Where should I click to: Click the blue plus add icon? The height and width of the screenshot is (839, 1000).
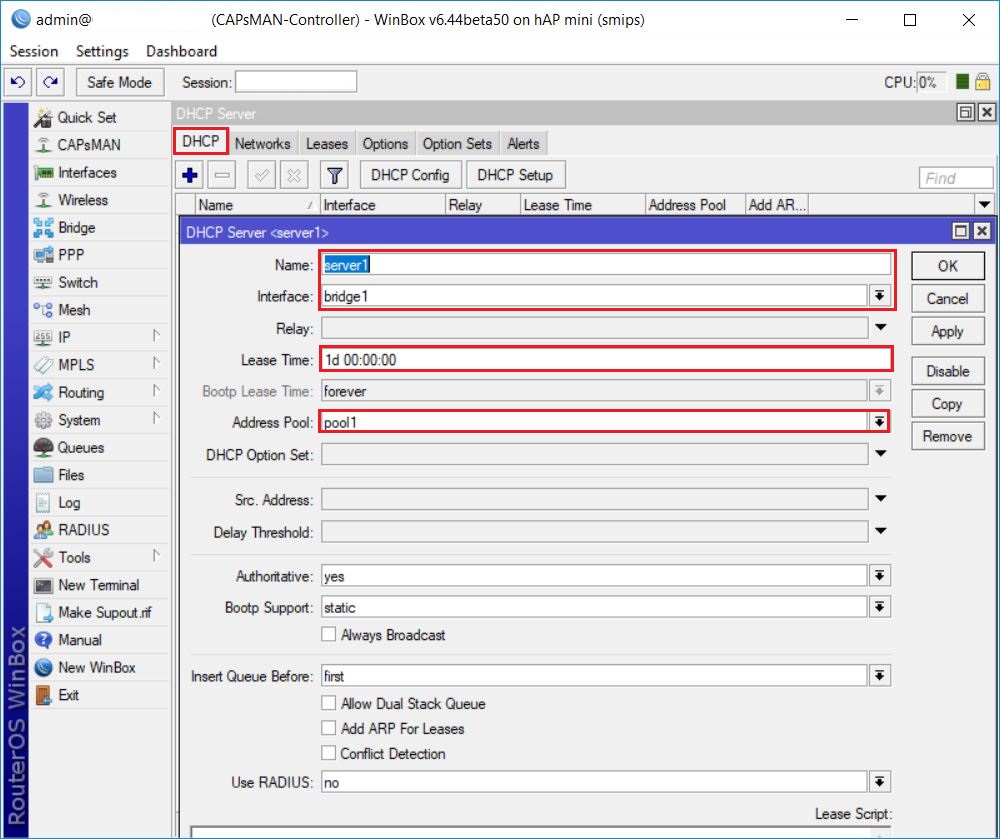(x=190, y=175)
